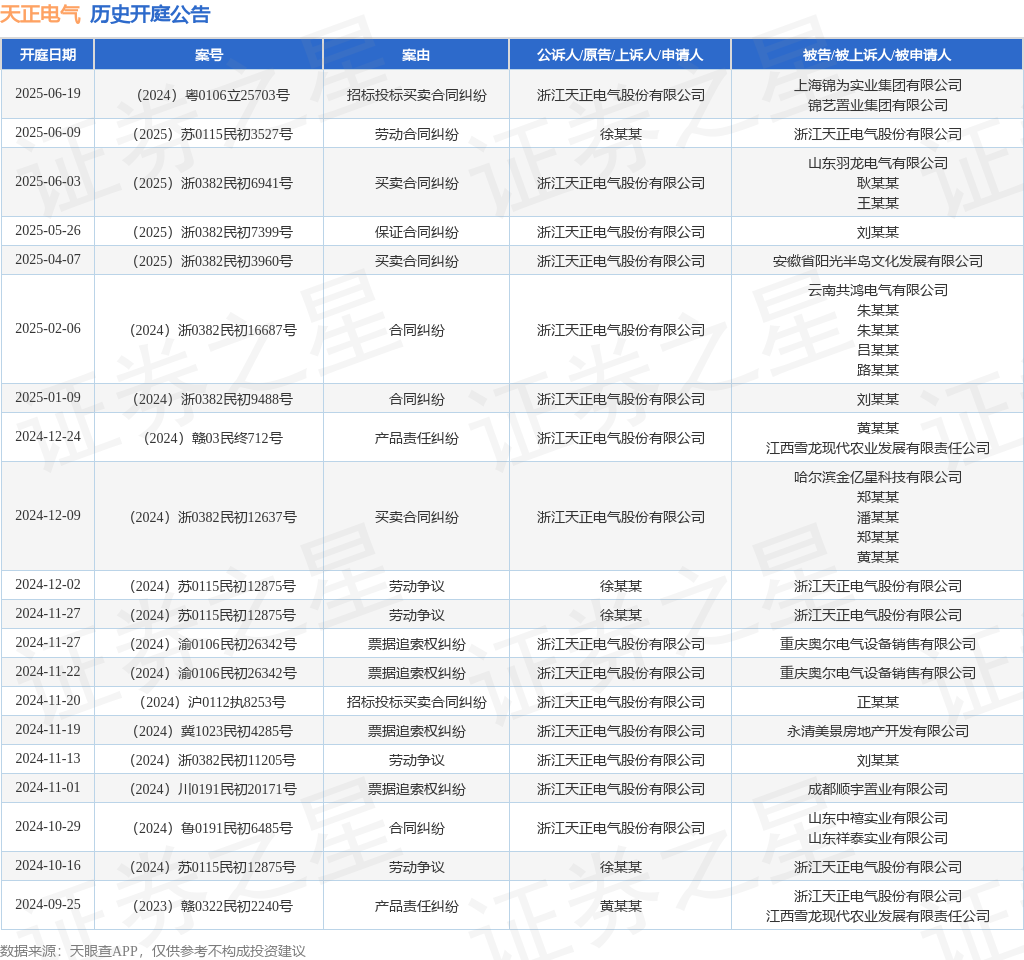Click date cell 2025-04-07
Image resolution: width=1024 pixels, height=960 pixels.
click(48, 259)
